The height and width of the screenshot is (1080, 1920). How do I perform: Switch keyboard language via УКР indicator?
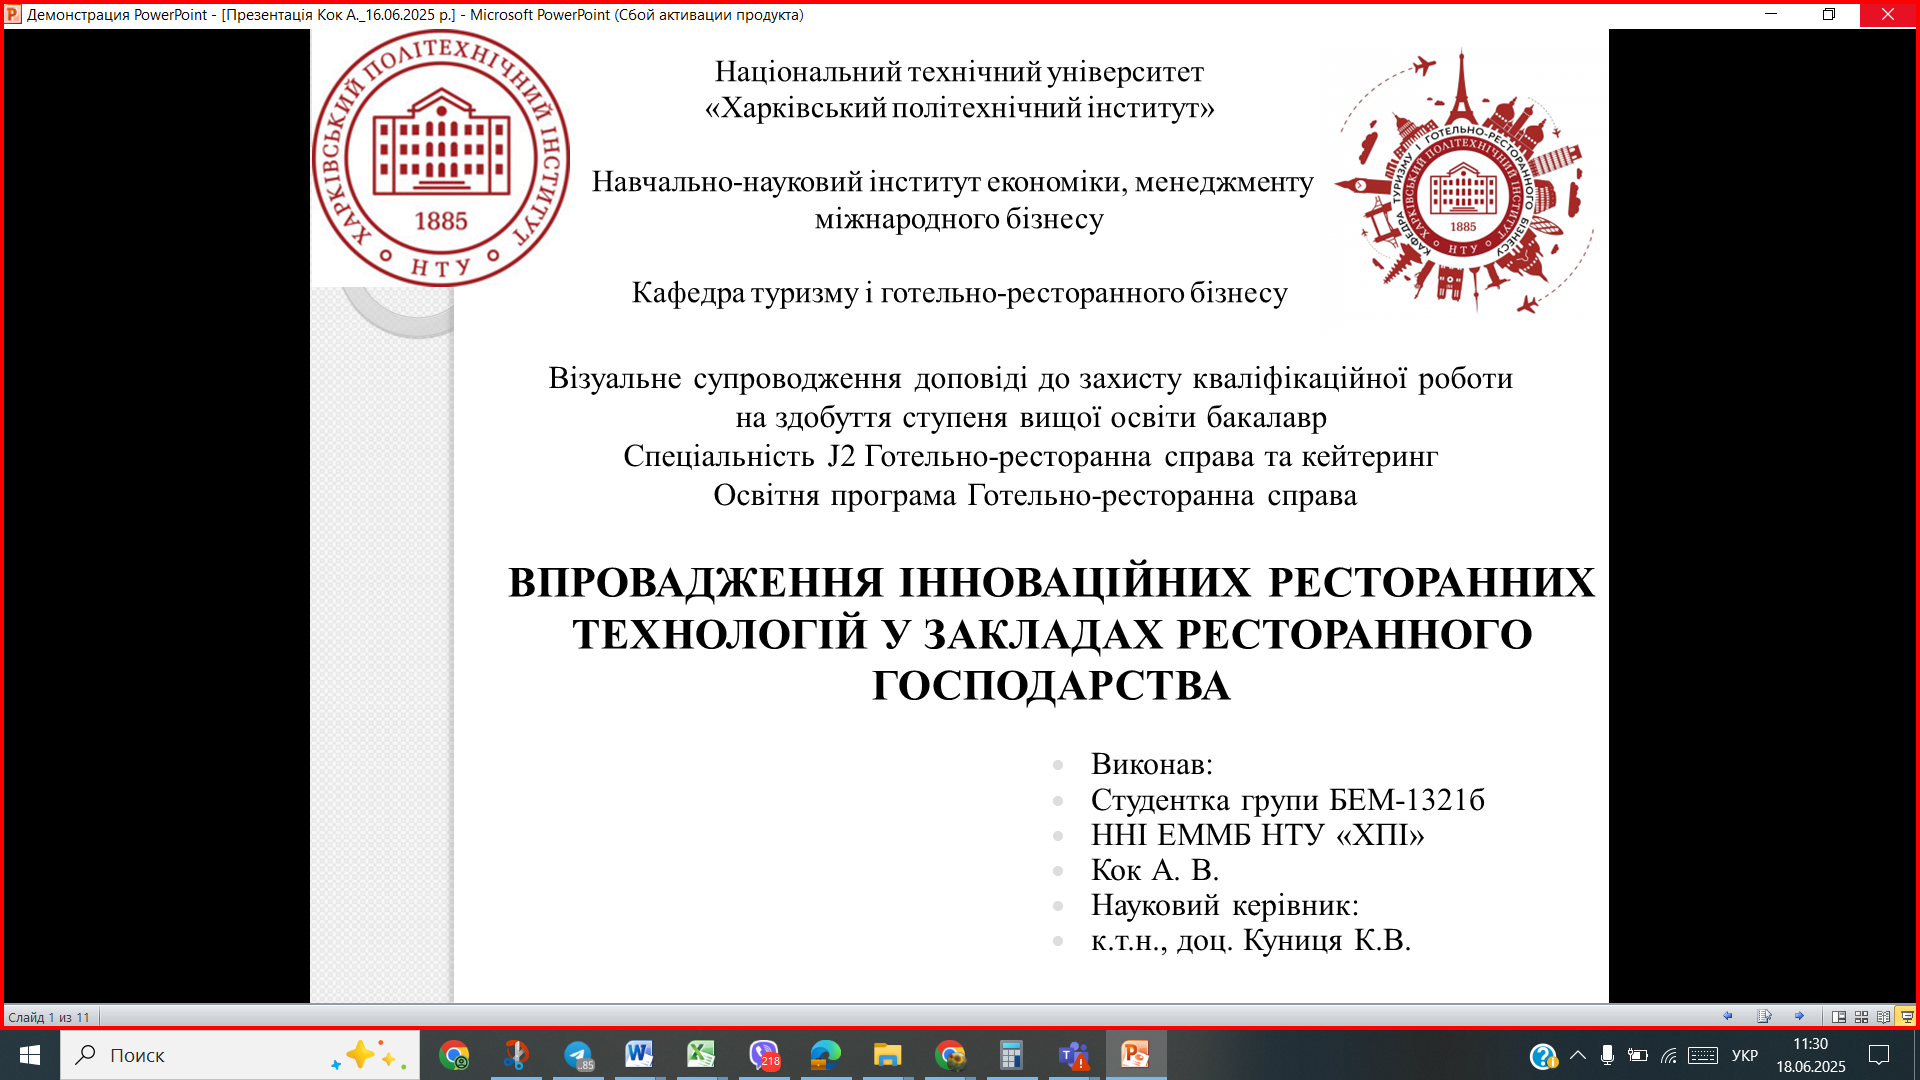tap(1744, 1055)
